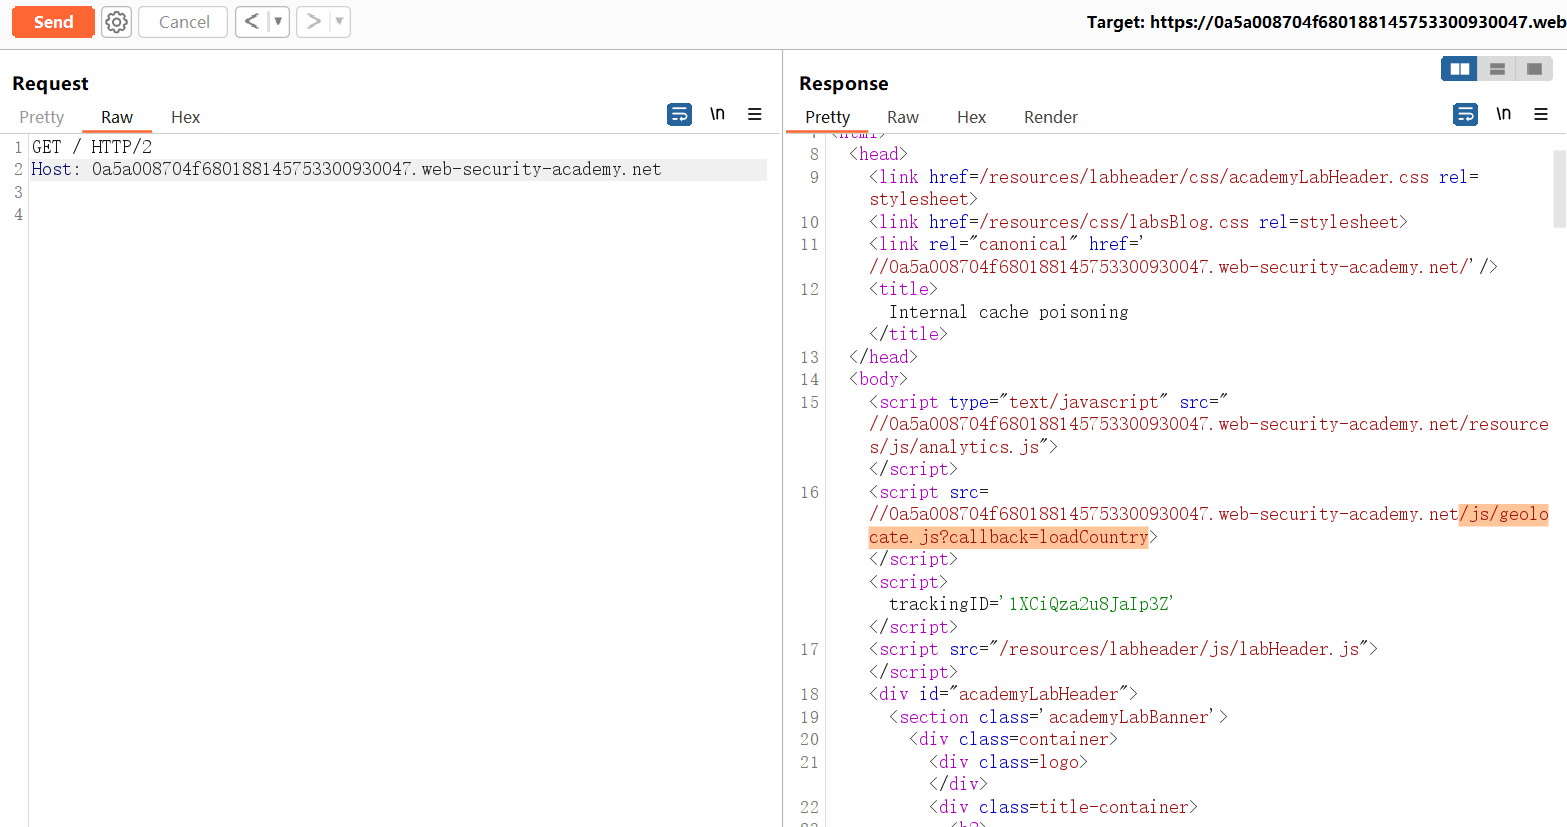Click the orange Send button
The height and width of the screenshot is (827, 1567).
(x=53, y=22)
